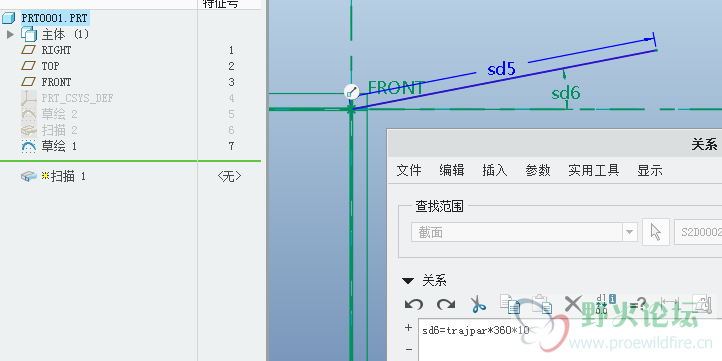Image resolution: width=722 pixels, height=361 pixels.
Task: Click the minus operator beside relation editor
Action: (408, 349)
